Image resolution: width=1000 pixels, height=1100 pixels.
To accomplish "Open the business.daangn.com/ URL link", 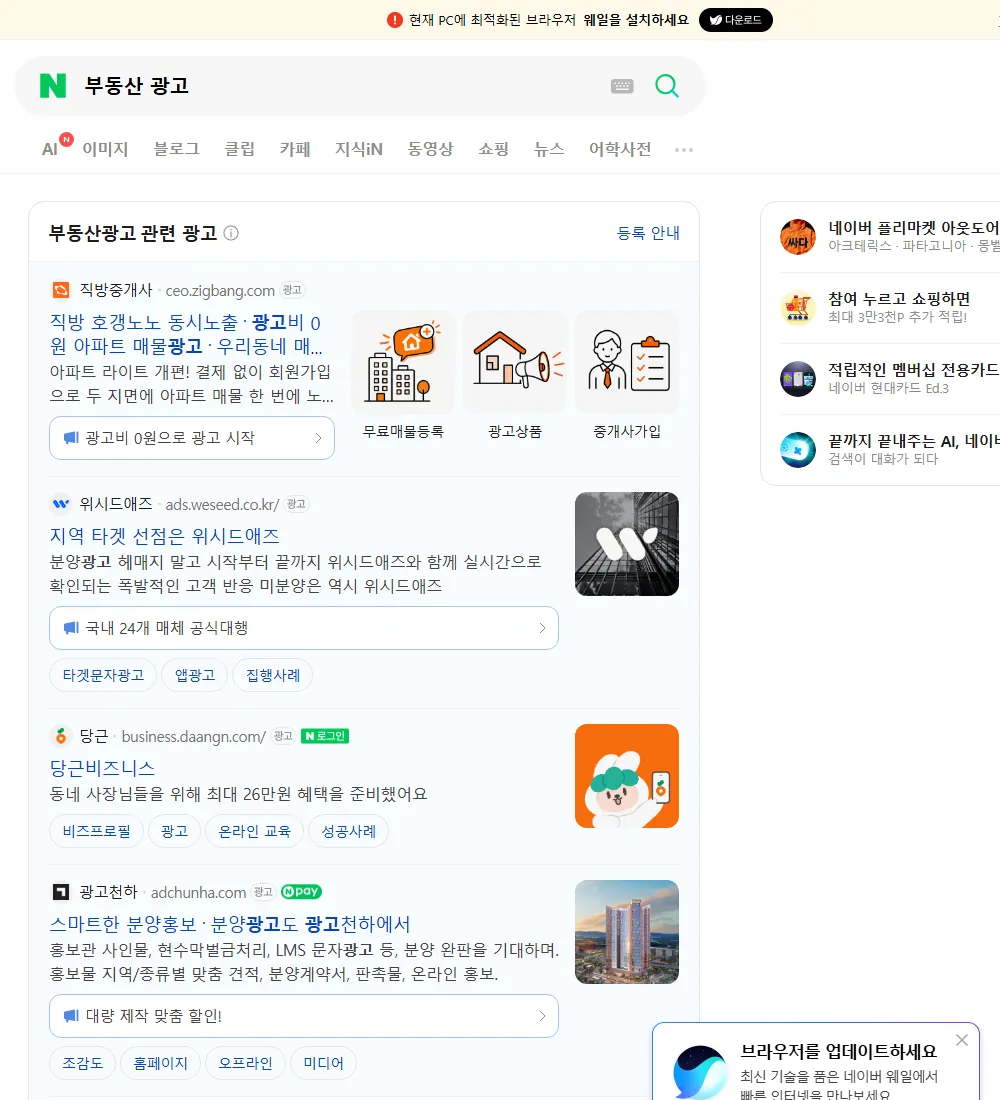I will (194, 737).
